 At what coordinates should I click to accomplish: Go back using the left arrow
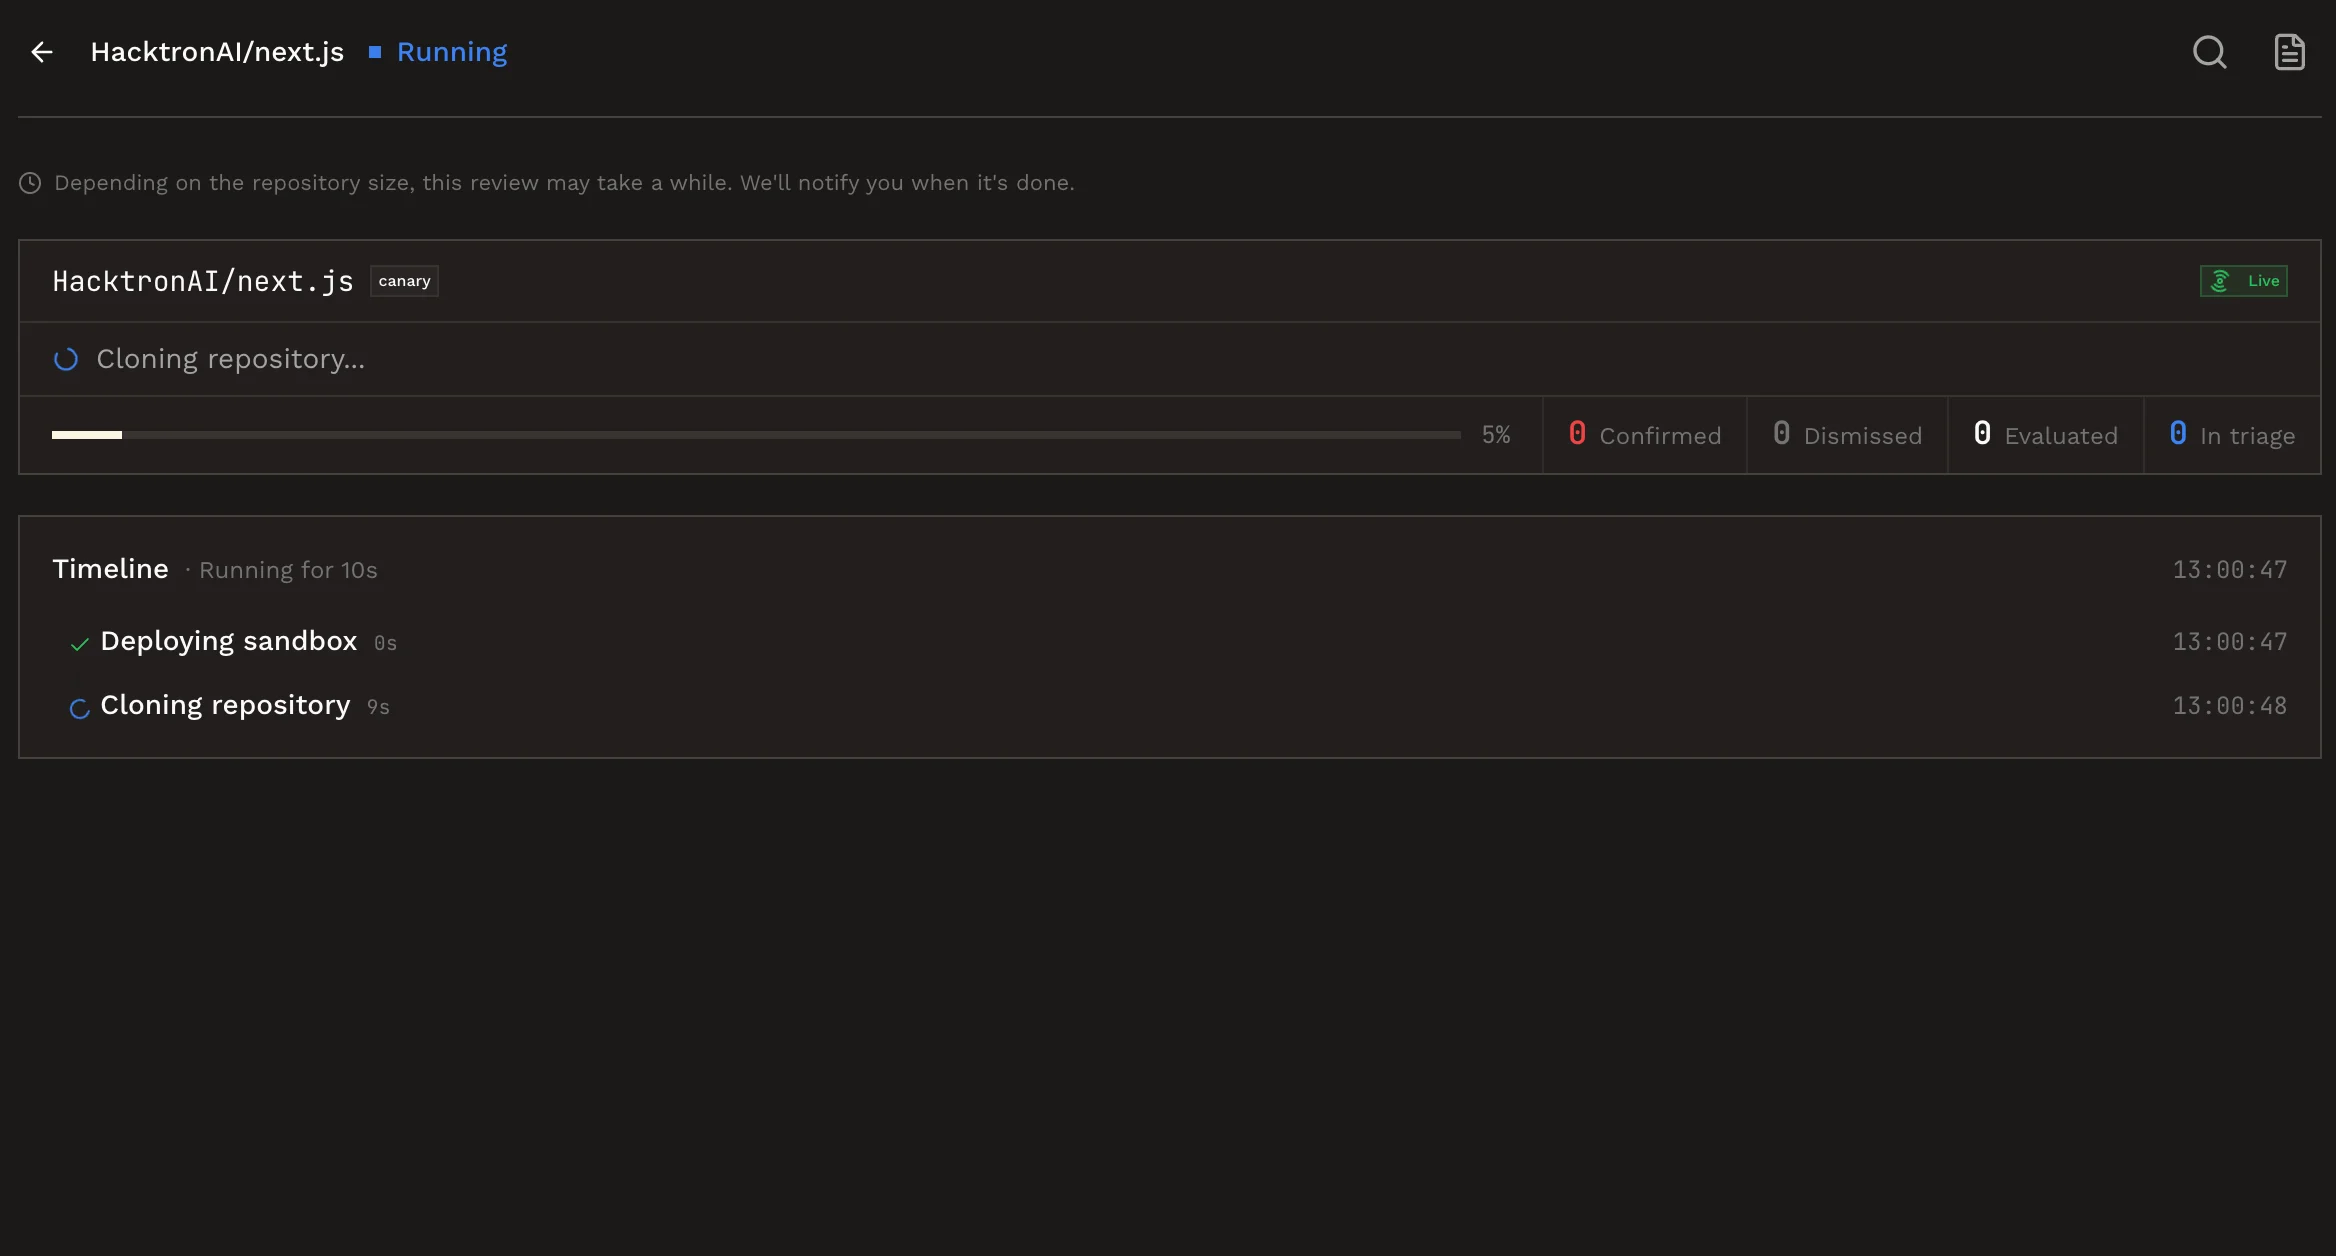42,52
